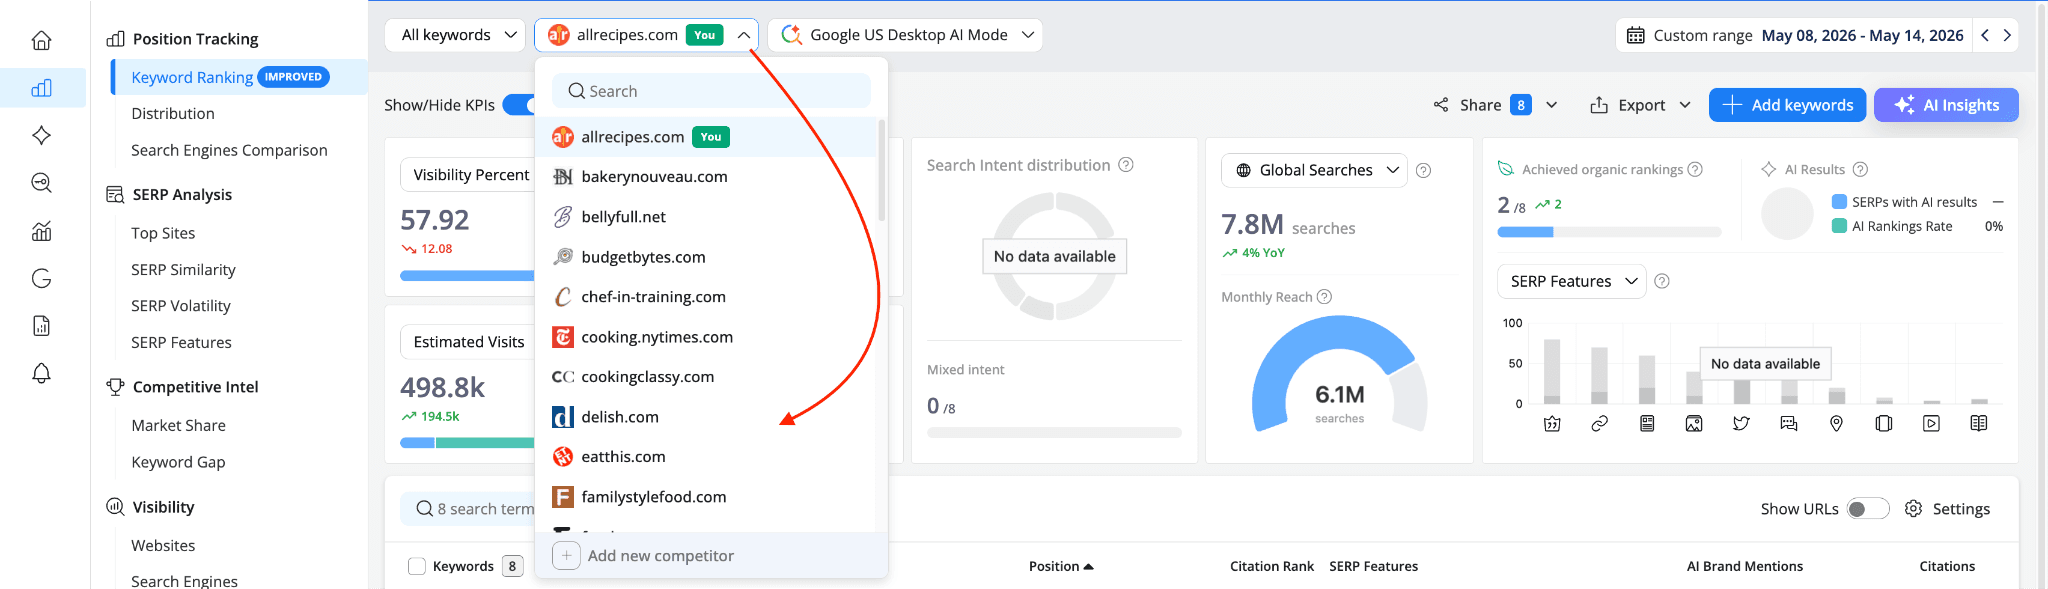Focus the 8 search terms filter field

point(470,509)
